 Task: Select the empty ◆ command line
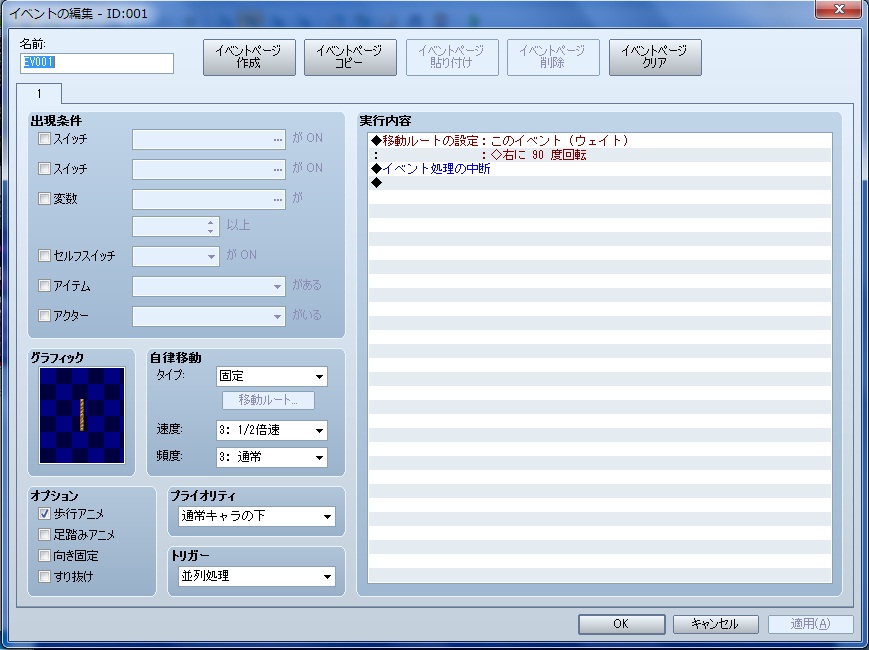click(600, 183)
